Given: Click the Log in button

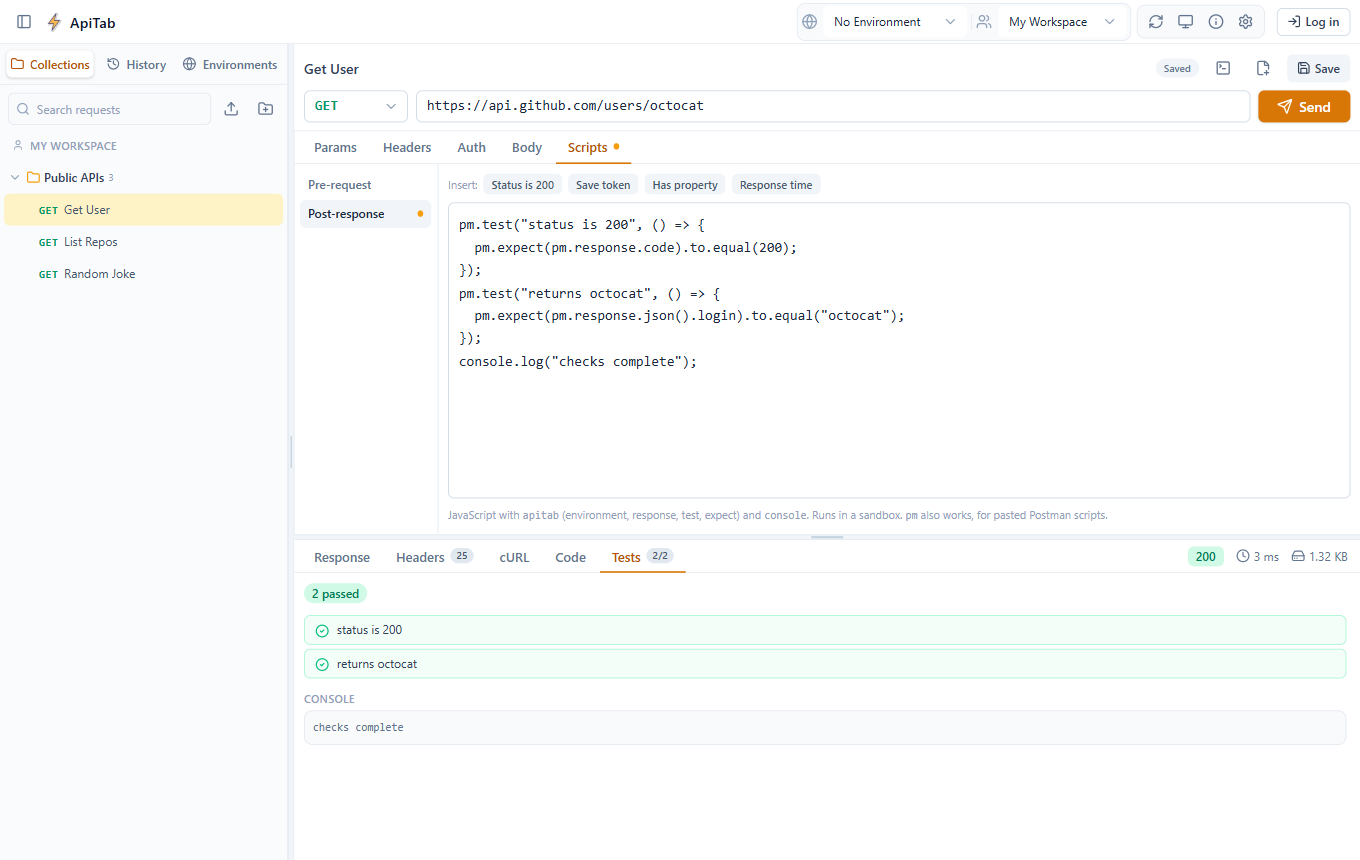Looking at the screenshot, I should 1313,22.
